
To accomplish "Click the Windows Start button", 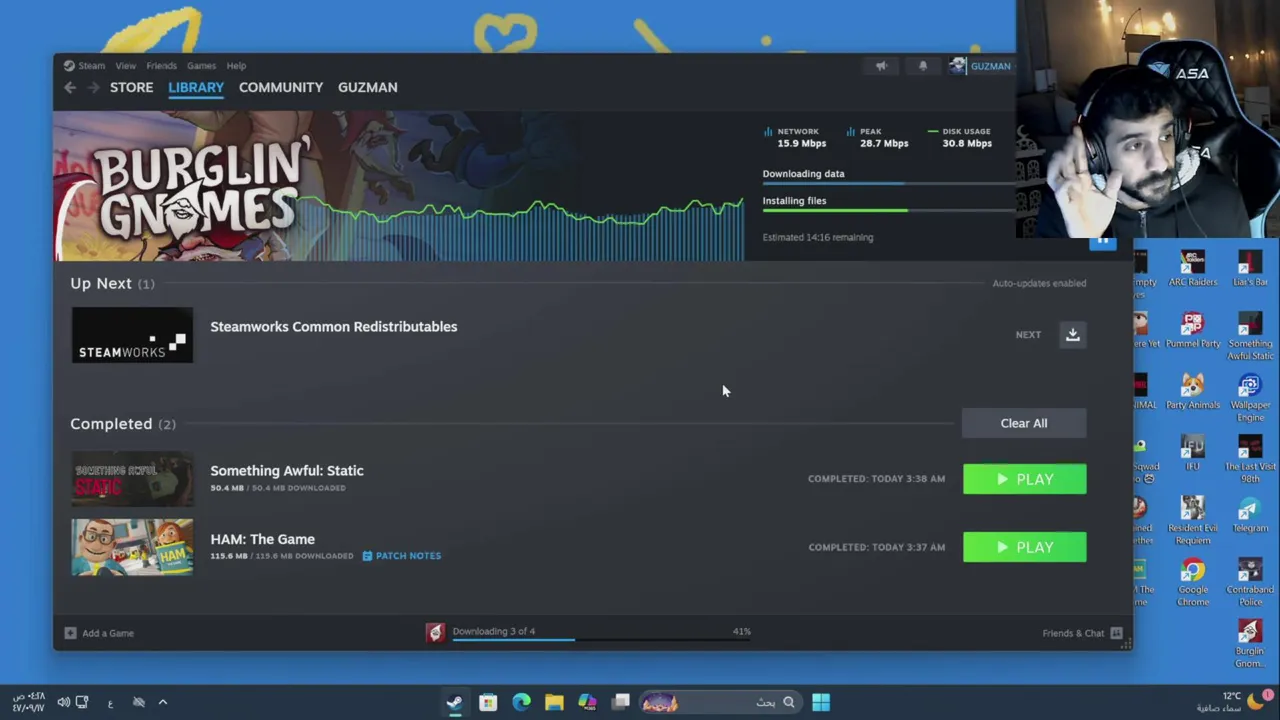I will point(821,702).
